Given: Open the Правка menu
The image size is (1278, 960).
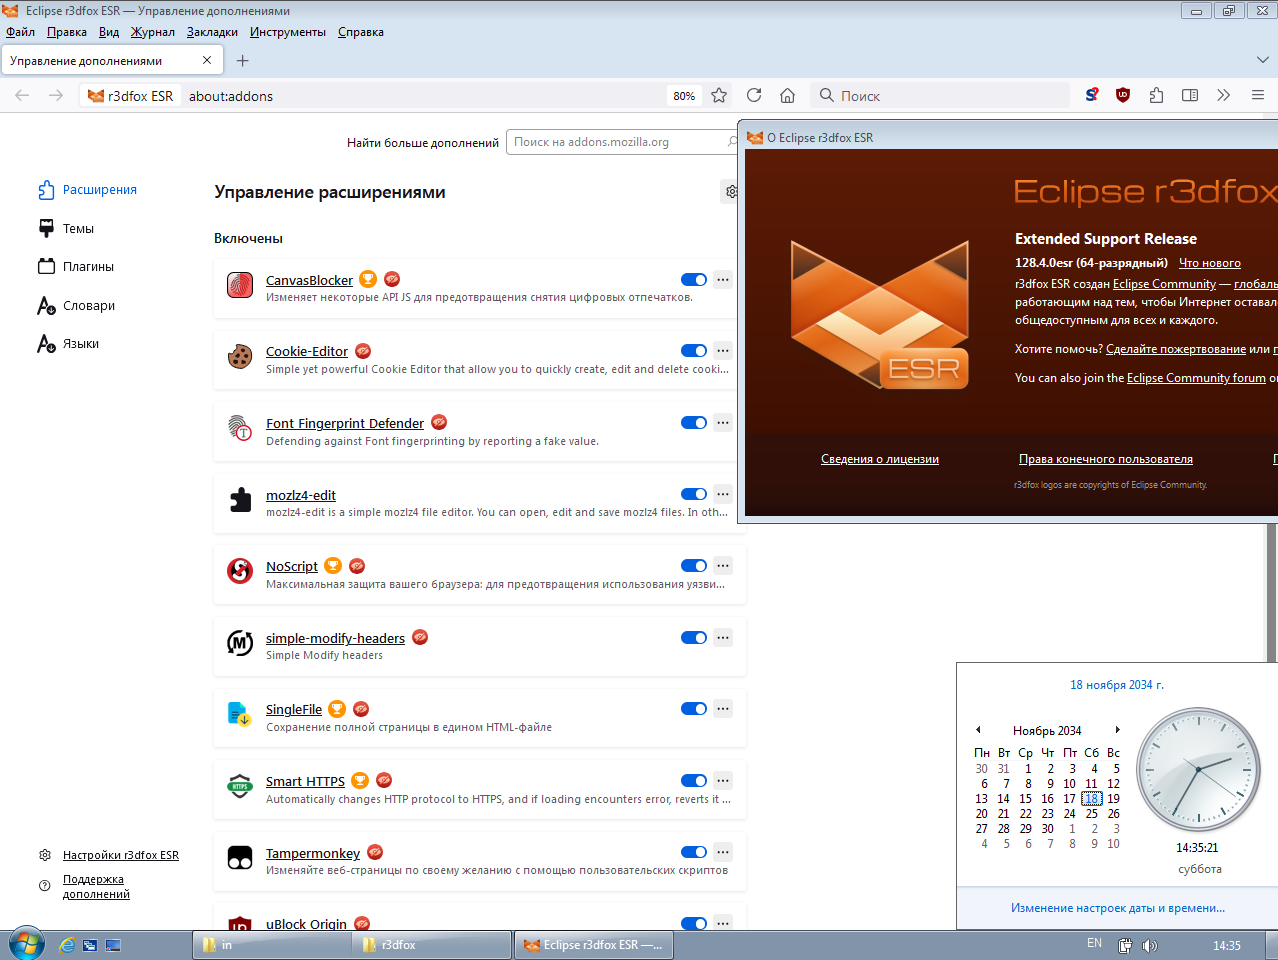Looking at the screenshot, I should [x=67, y=32].
